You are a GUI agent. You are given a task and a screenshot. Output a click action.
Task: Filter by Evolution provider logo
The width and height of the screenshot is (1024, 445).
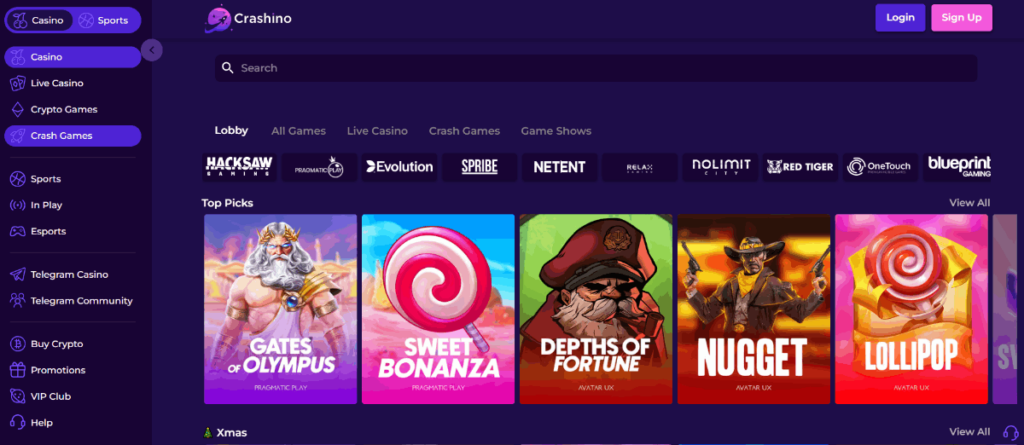[400, 167]
